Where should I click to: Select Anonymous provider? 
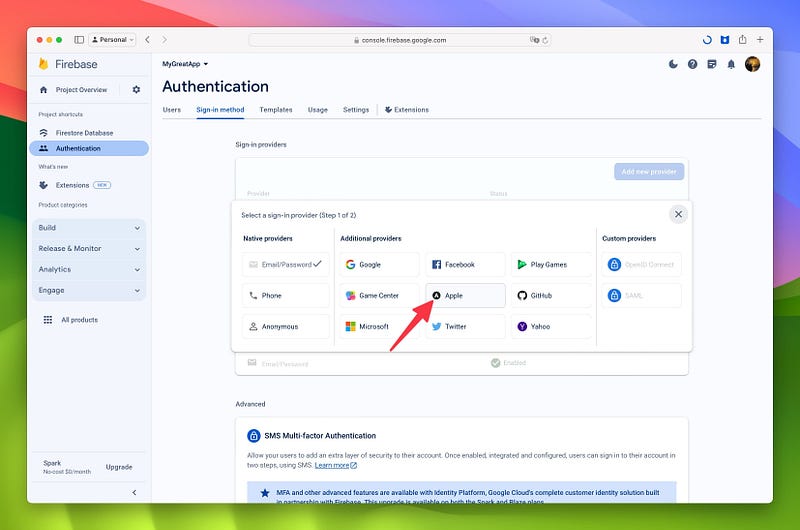[x=286, y=326]
